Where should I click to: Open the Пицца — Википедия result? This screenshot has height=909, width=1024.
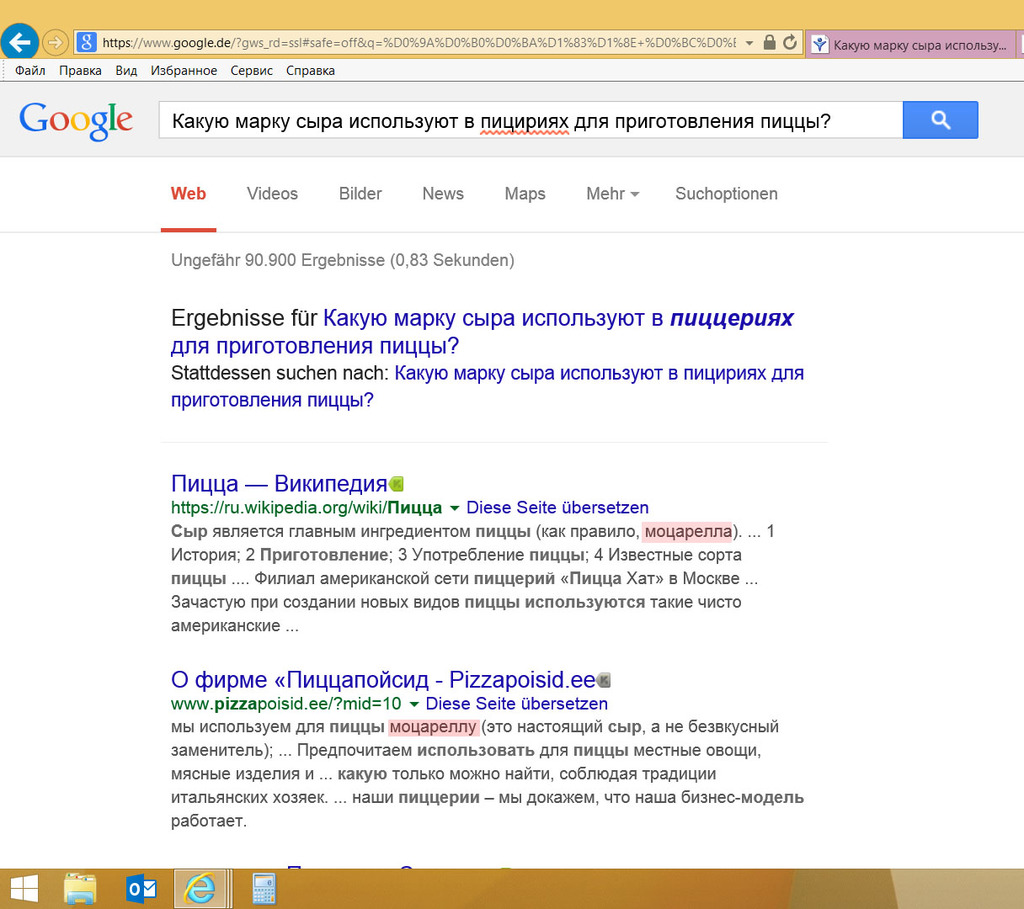(279, 484)
